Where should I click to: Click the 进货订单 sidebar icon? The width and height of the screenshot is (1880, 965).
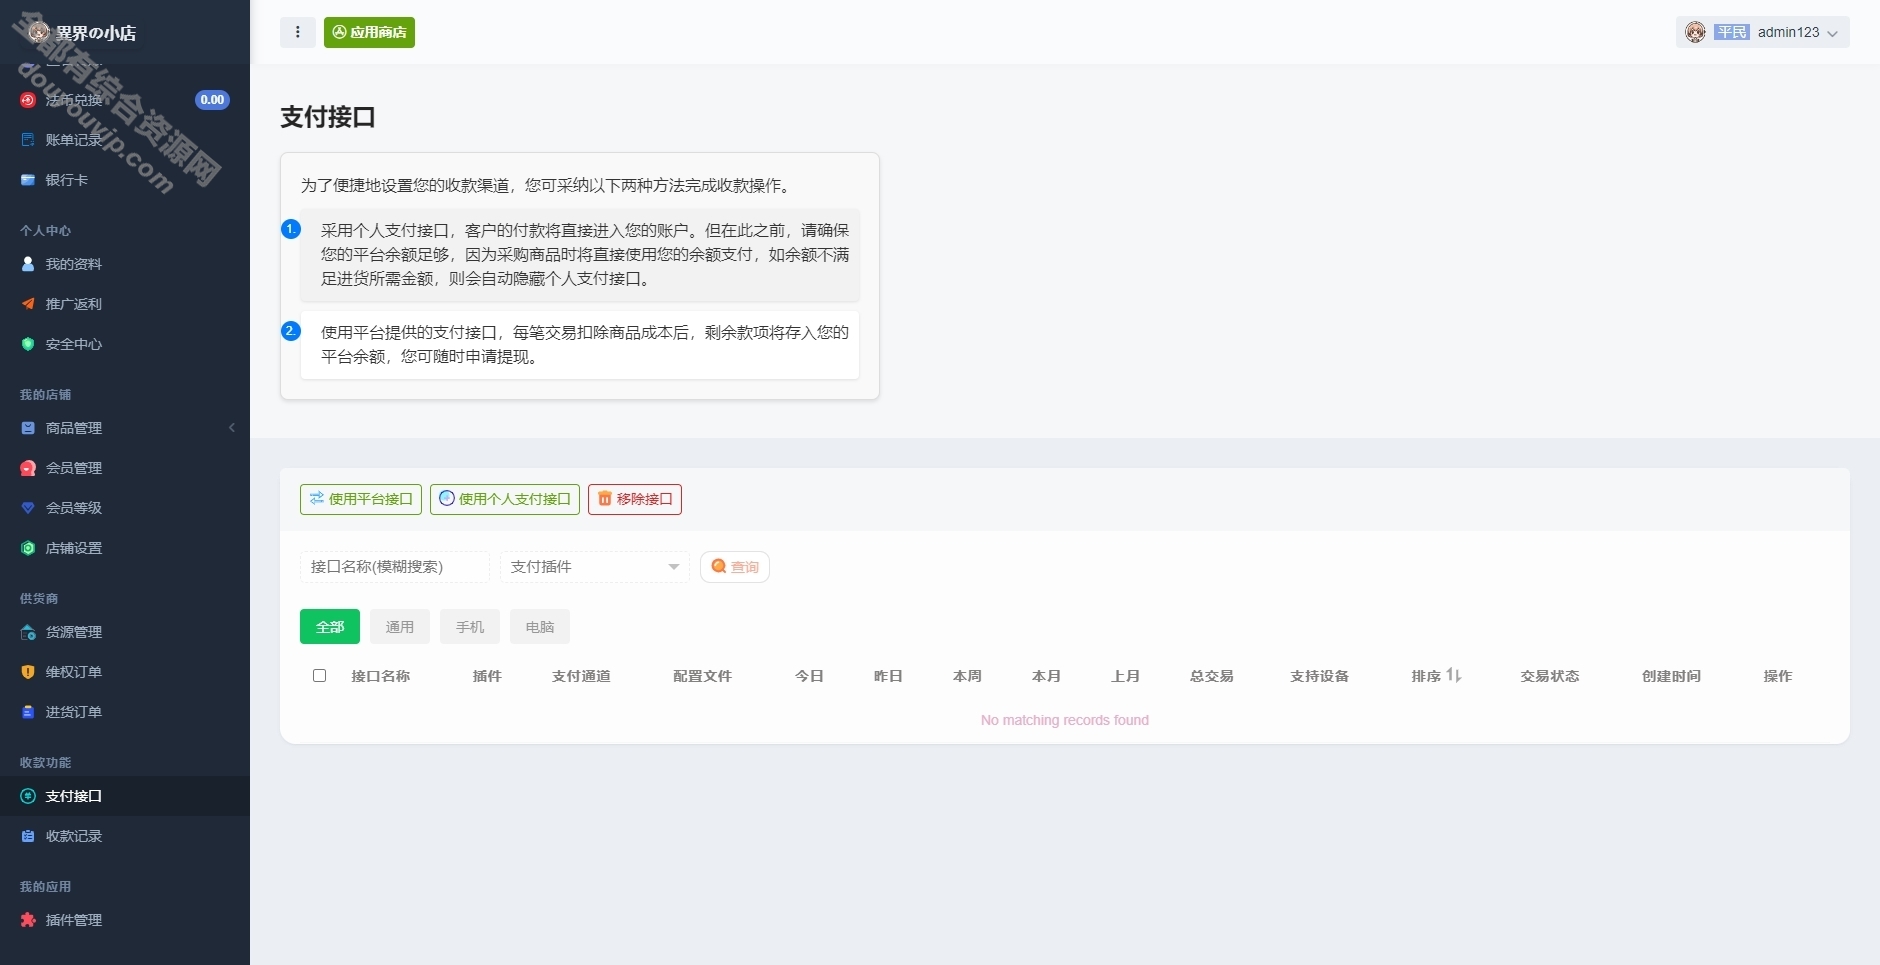[28, 712]
